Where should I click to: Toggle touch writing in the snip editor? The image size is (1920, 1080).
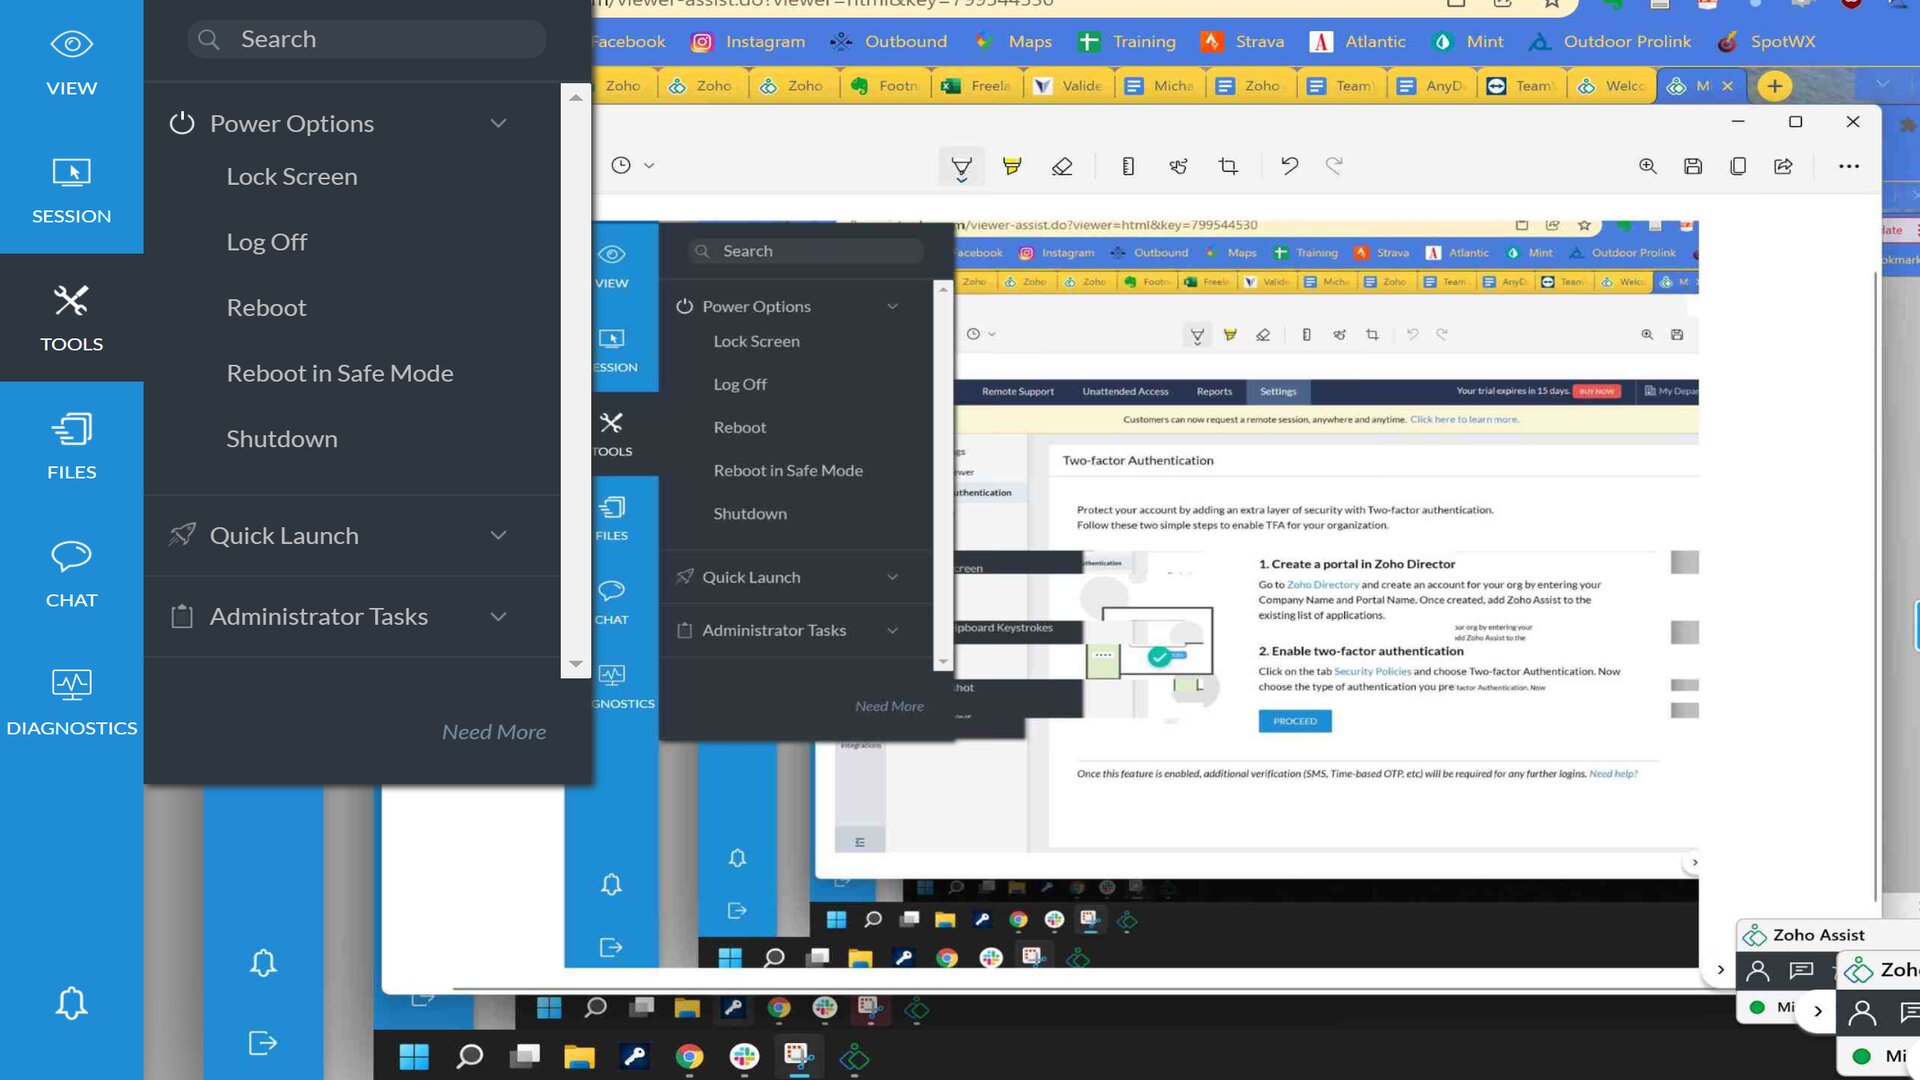point(1178,166)
